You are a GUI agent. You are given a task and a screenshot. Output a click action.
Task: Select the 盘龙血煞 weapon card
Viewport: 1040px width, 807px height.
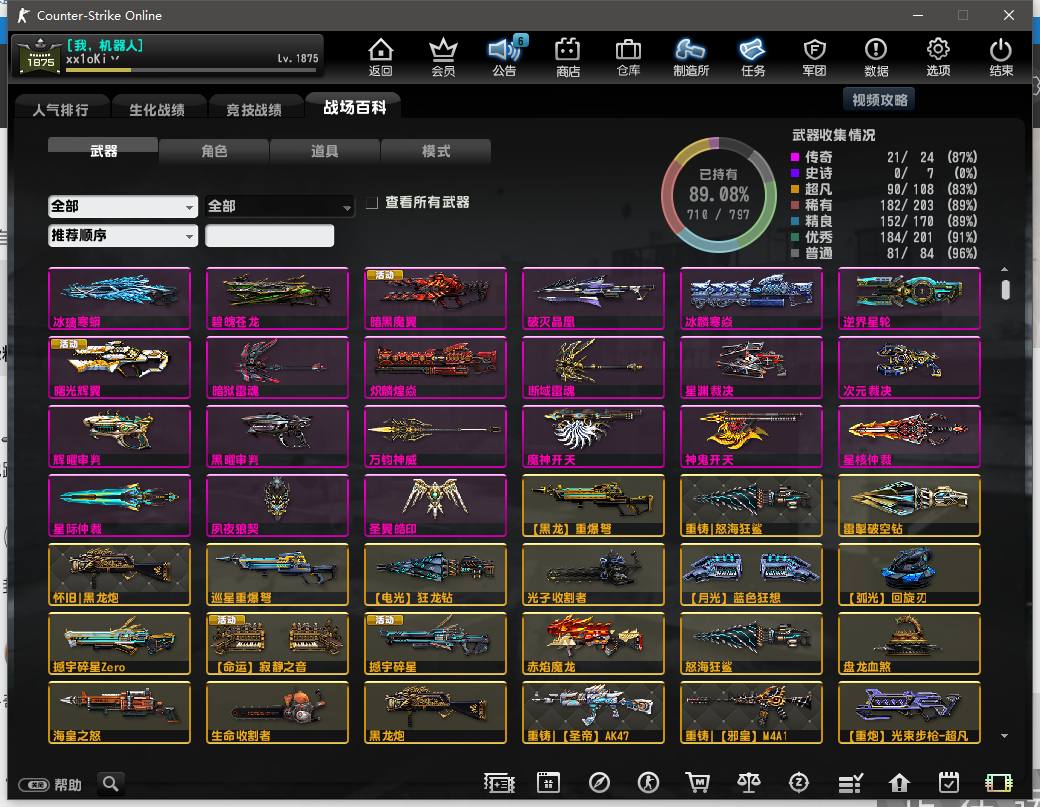(909, 643)
